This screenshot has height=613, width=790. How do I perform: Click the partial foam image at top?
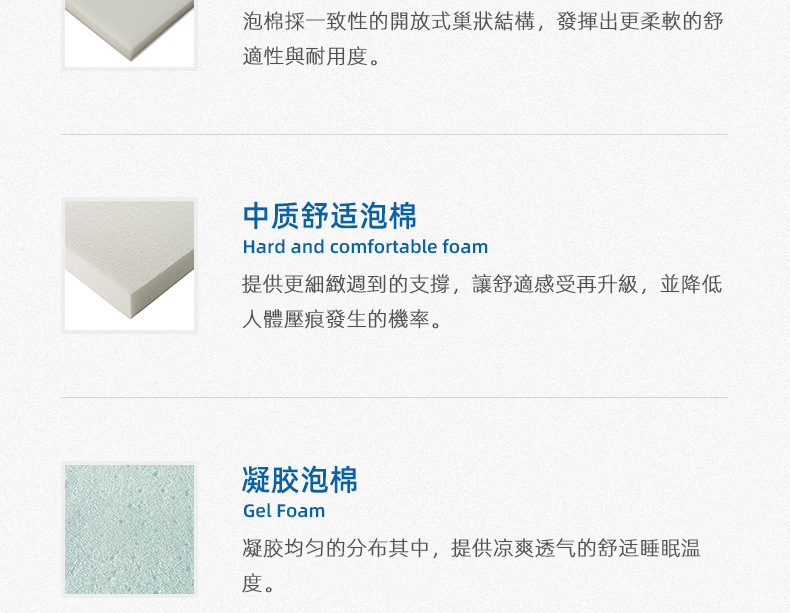129,33
